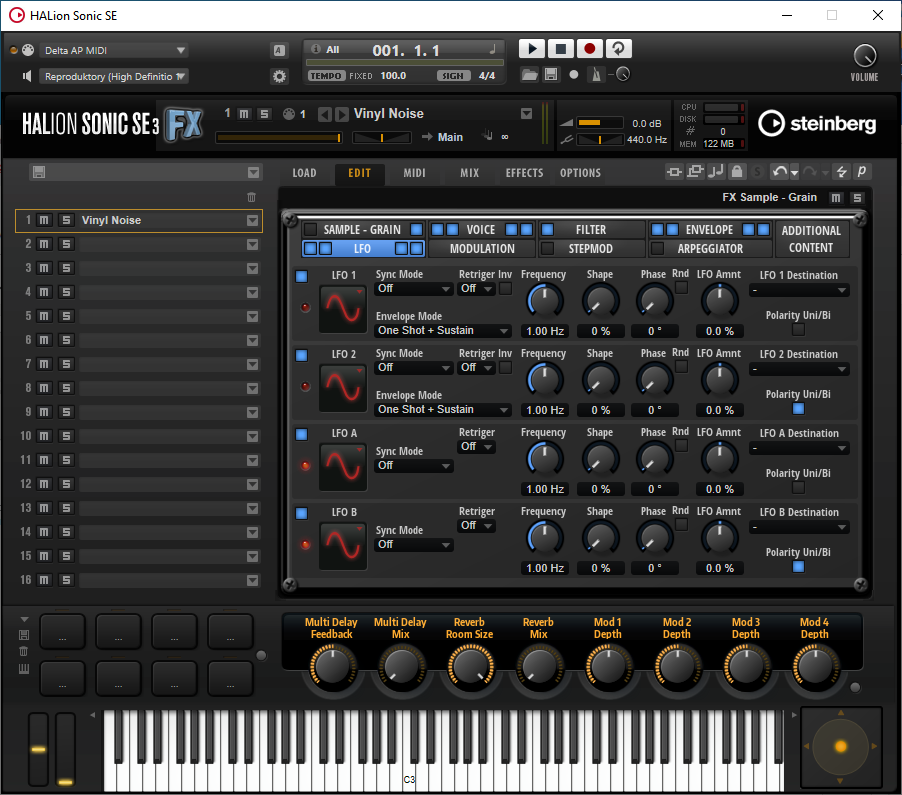Click the speaker output icon
This screenshot has height=795, width=902.
27,76
